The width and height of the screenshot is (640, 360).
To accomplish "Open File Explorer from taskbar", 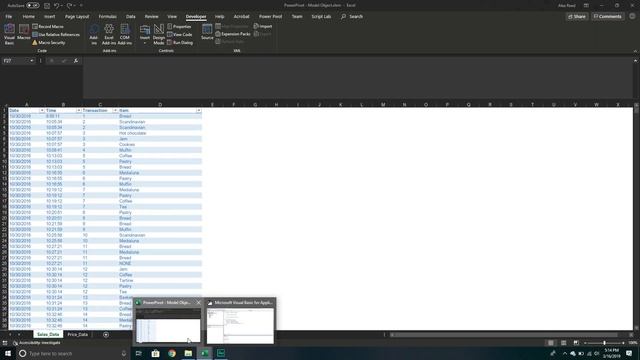I will point(188,353).
